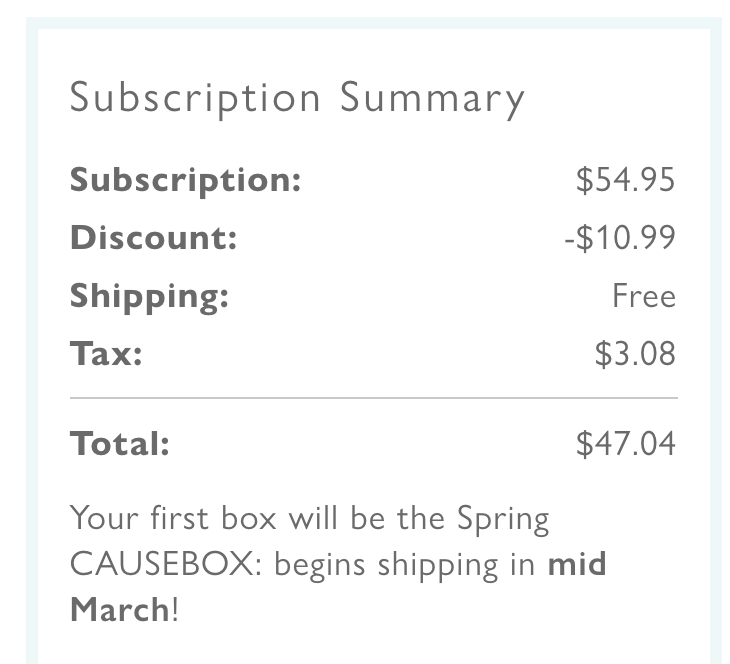This screenshot has width=730, height=664.
Task: Click the light blue card border
Action: point(32,340)
